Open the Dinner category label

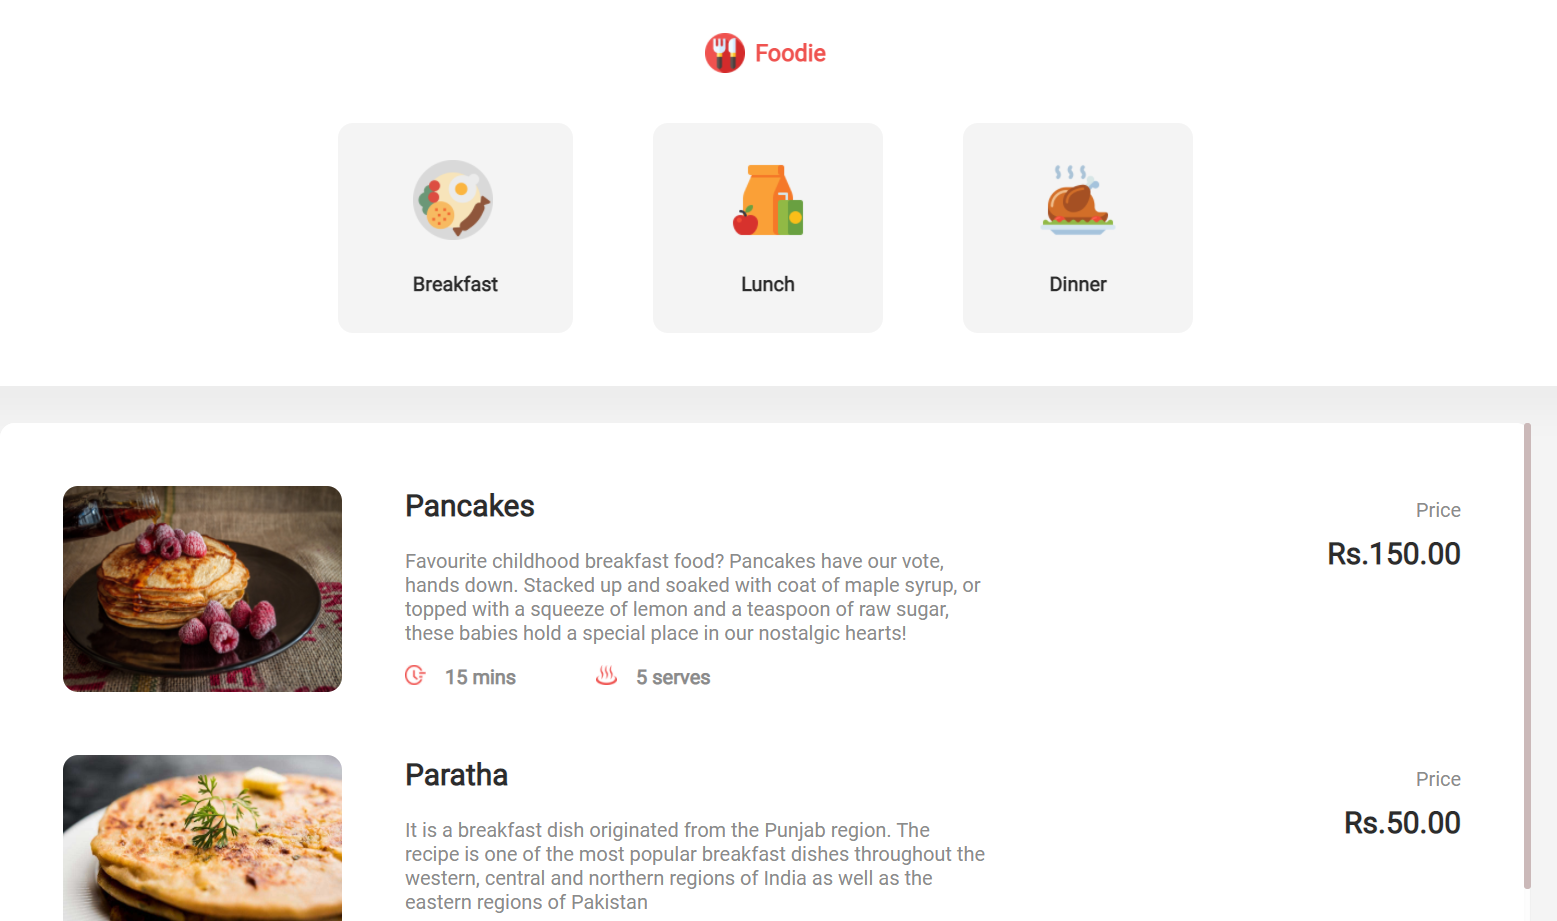click(x=1078, y=284)
